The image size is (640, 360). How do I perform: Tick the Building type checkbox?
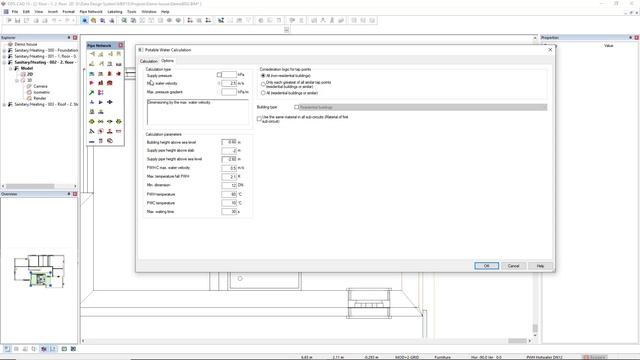pos(297,107)
